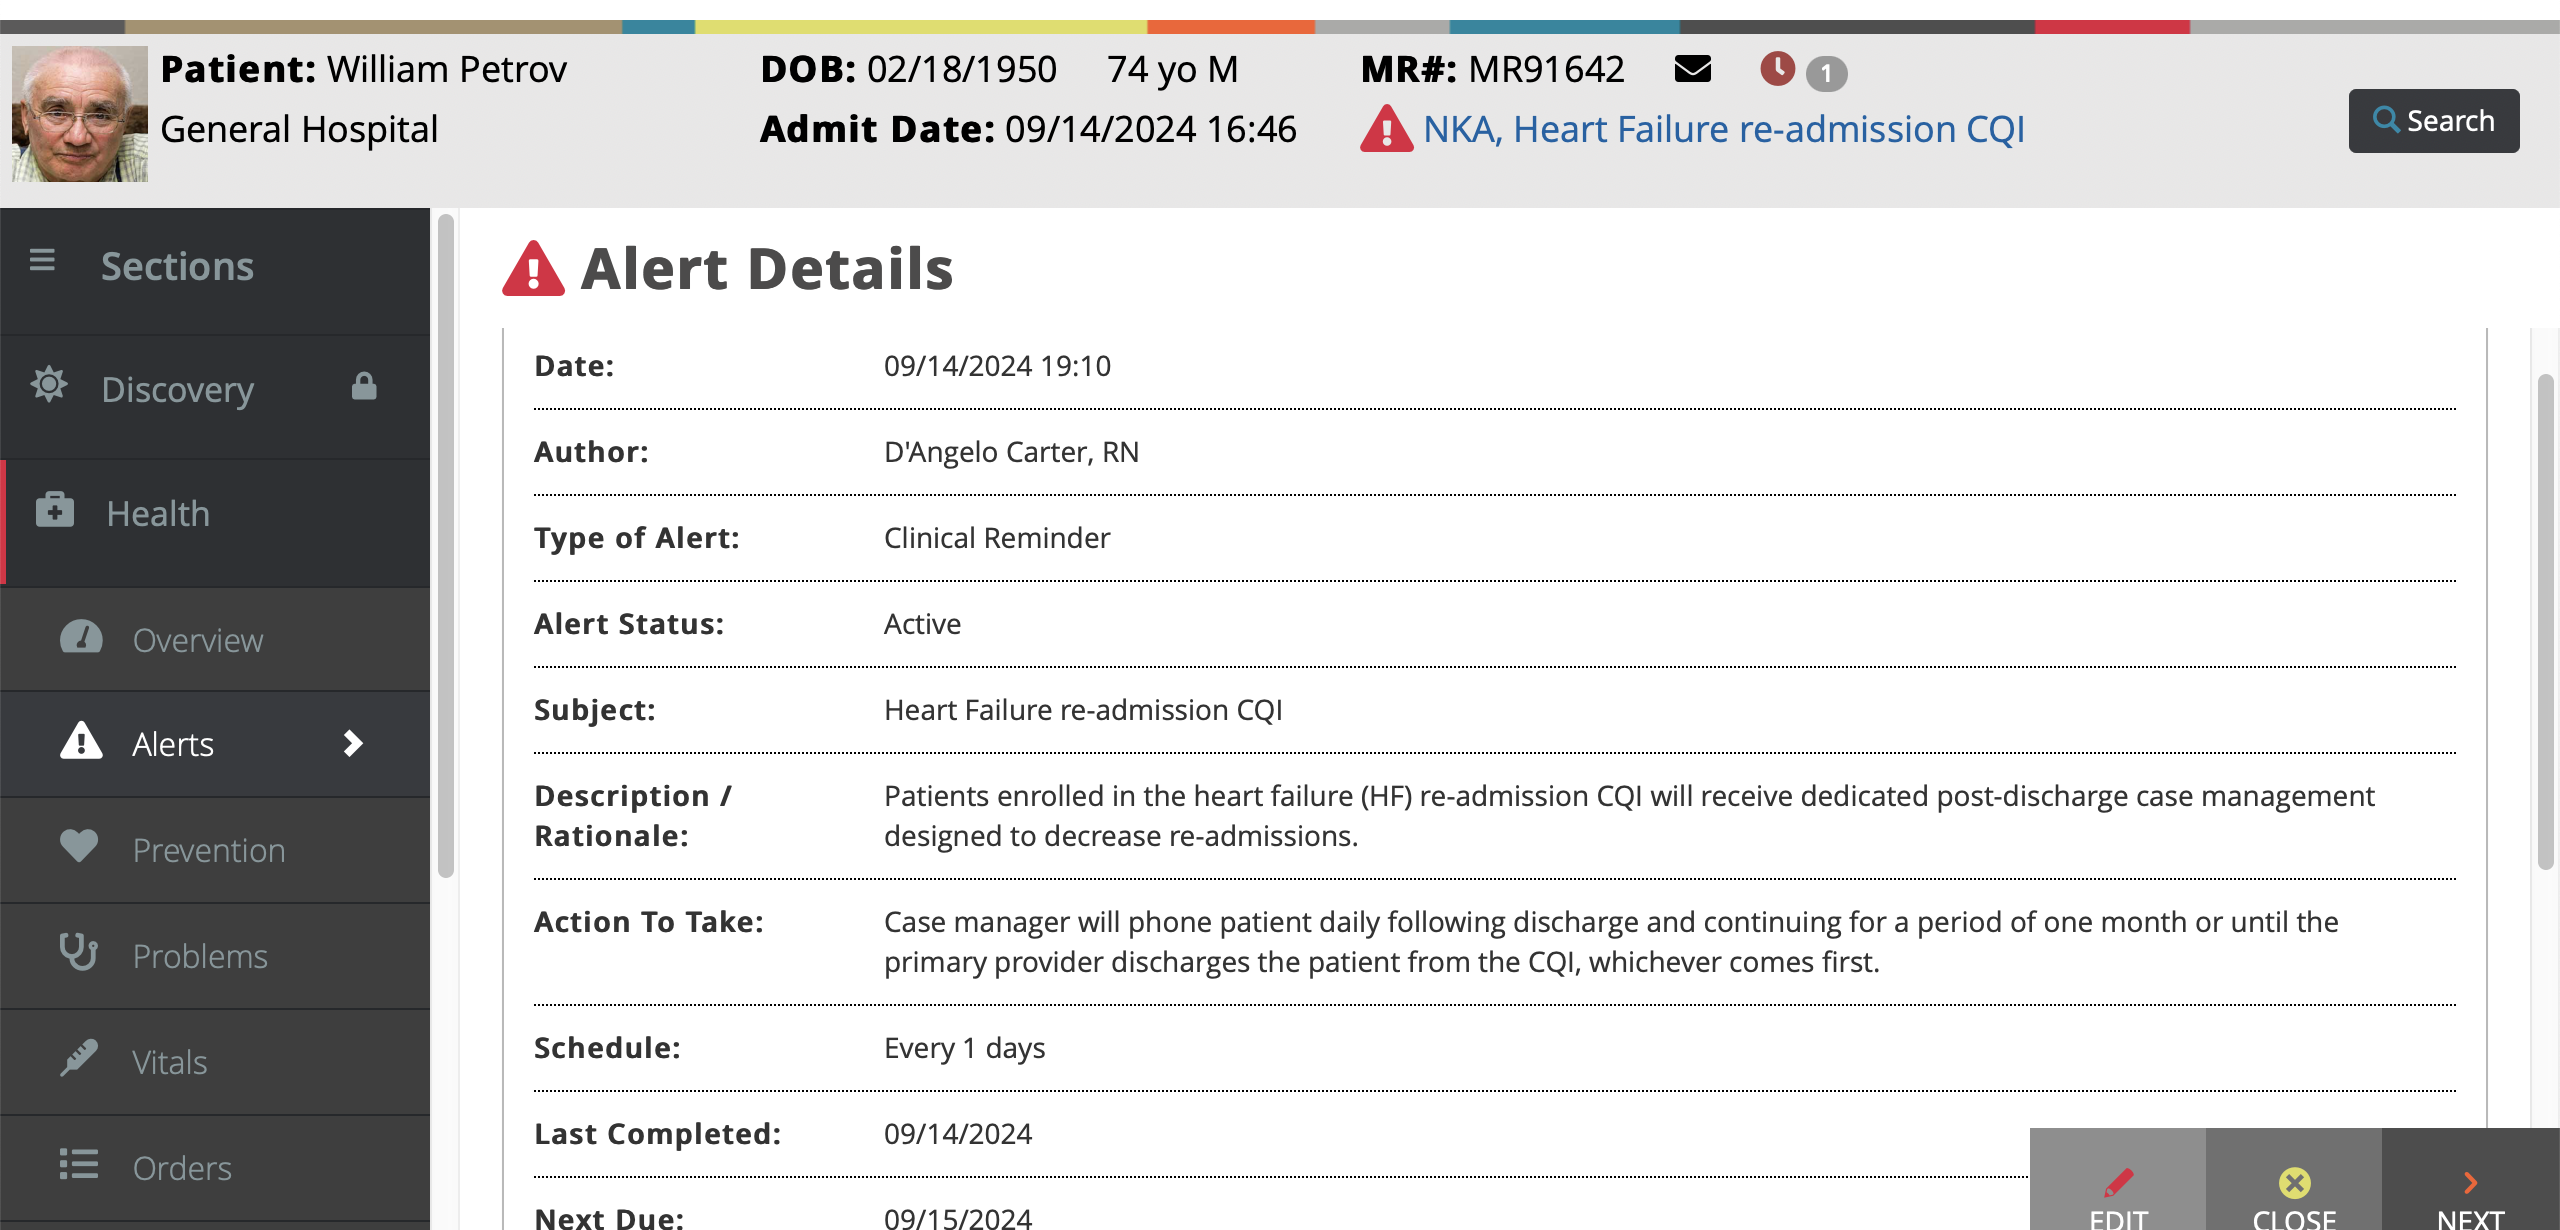The height and width of the screenshot is (1230, 2560).
Task: Click the red clock reminders icon
Action: point(1777,69)
